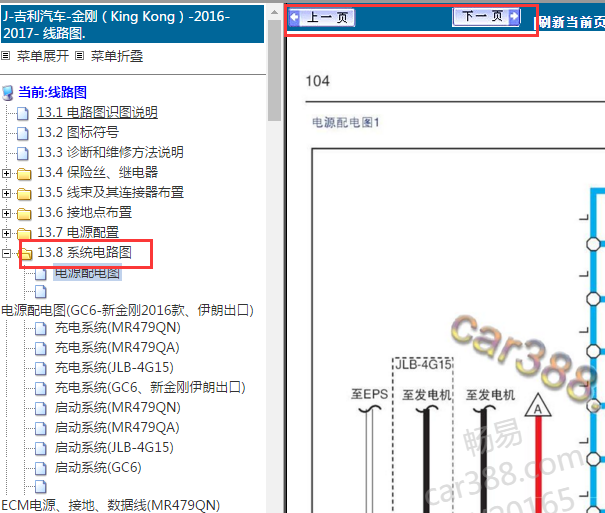Open 启动系统(MR479QN) diagram
This screenshot has width=605, height=513.
tap(118, 408)
